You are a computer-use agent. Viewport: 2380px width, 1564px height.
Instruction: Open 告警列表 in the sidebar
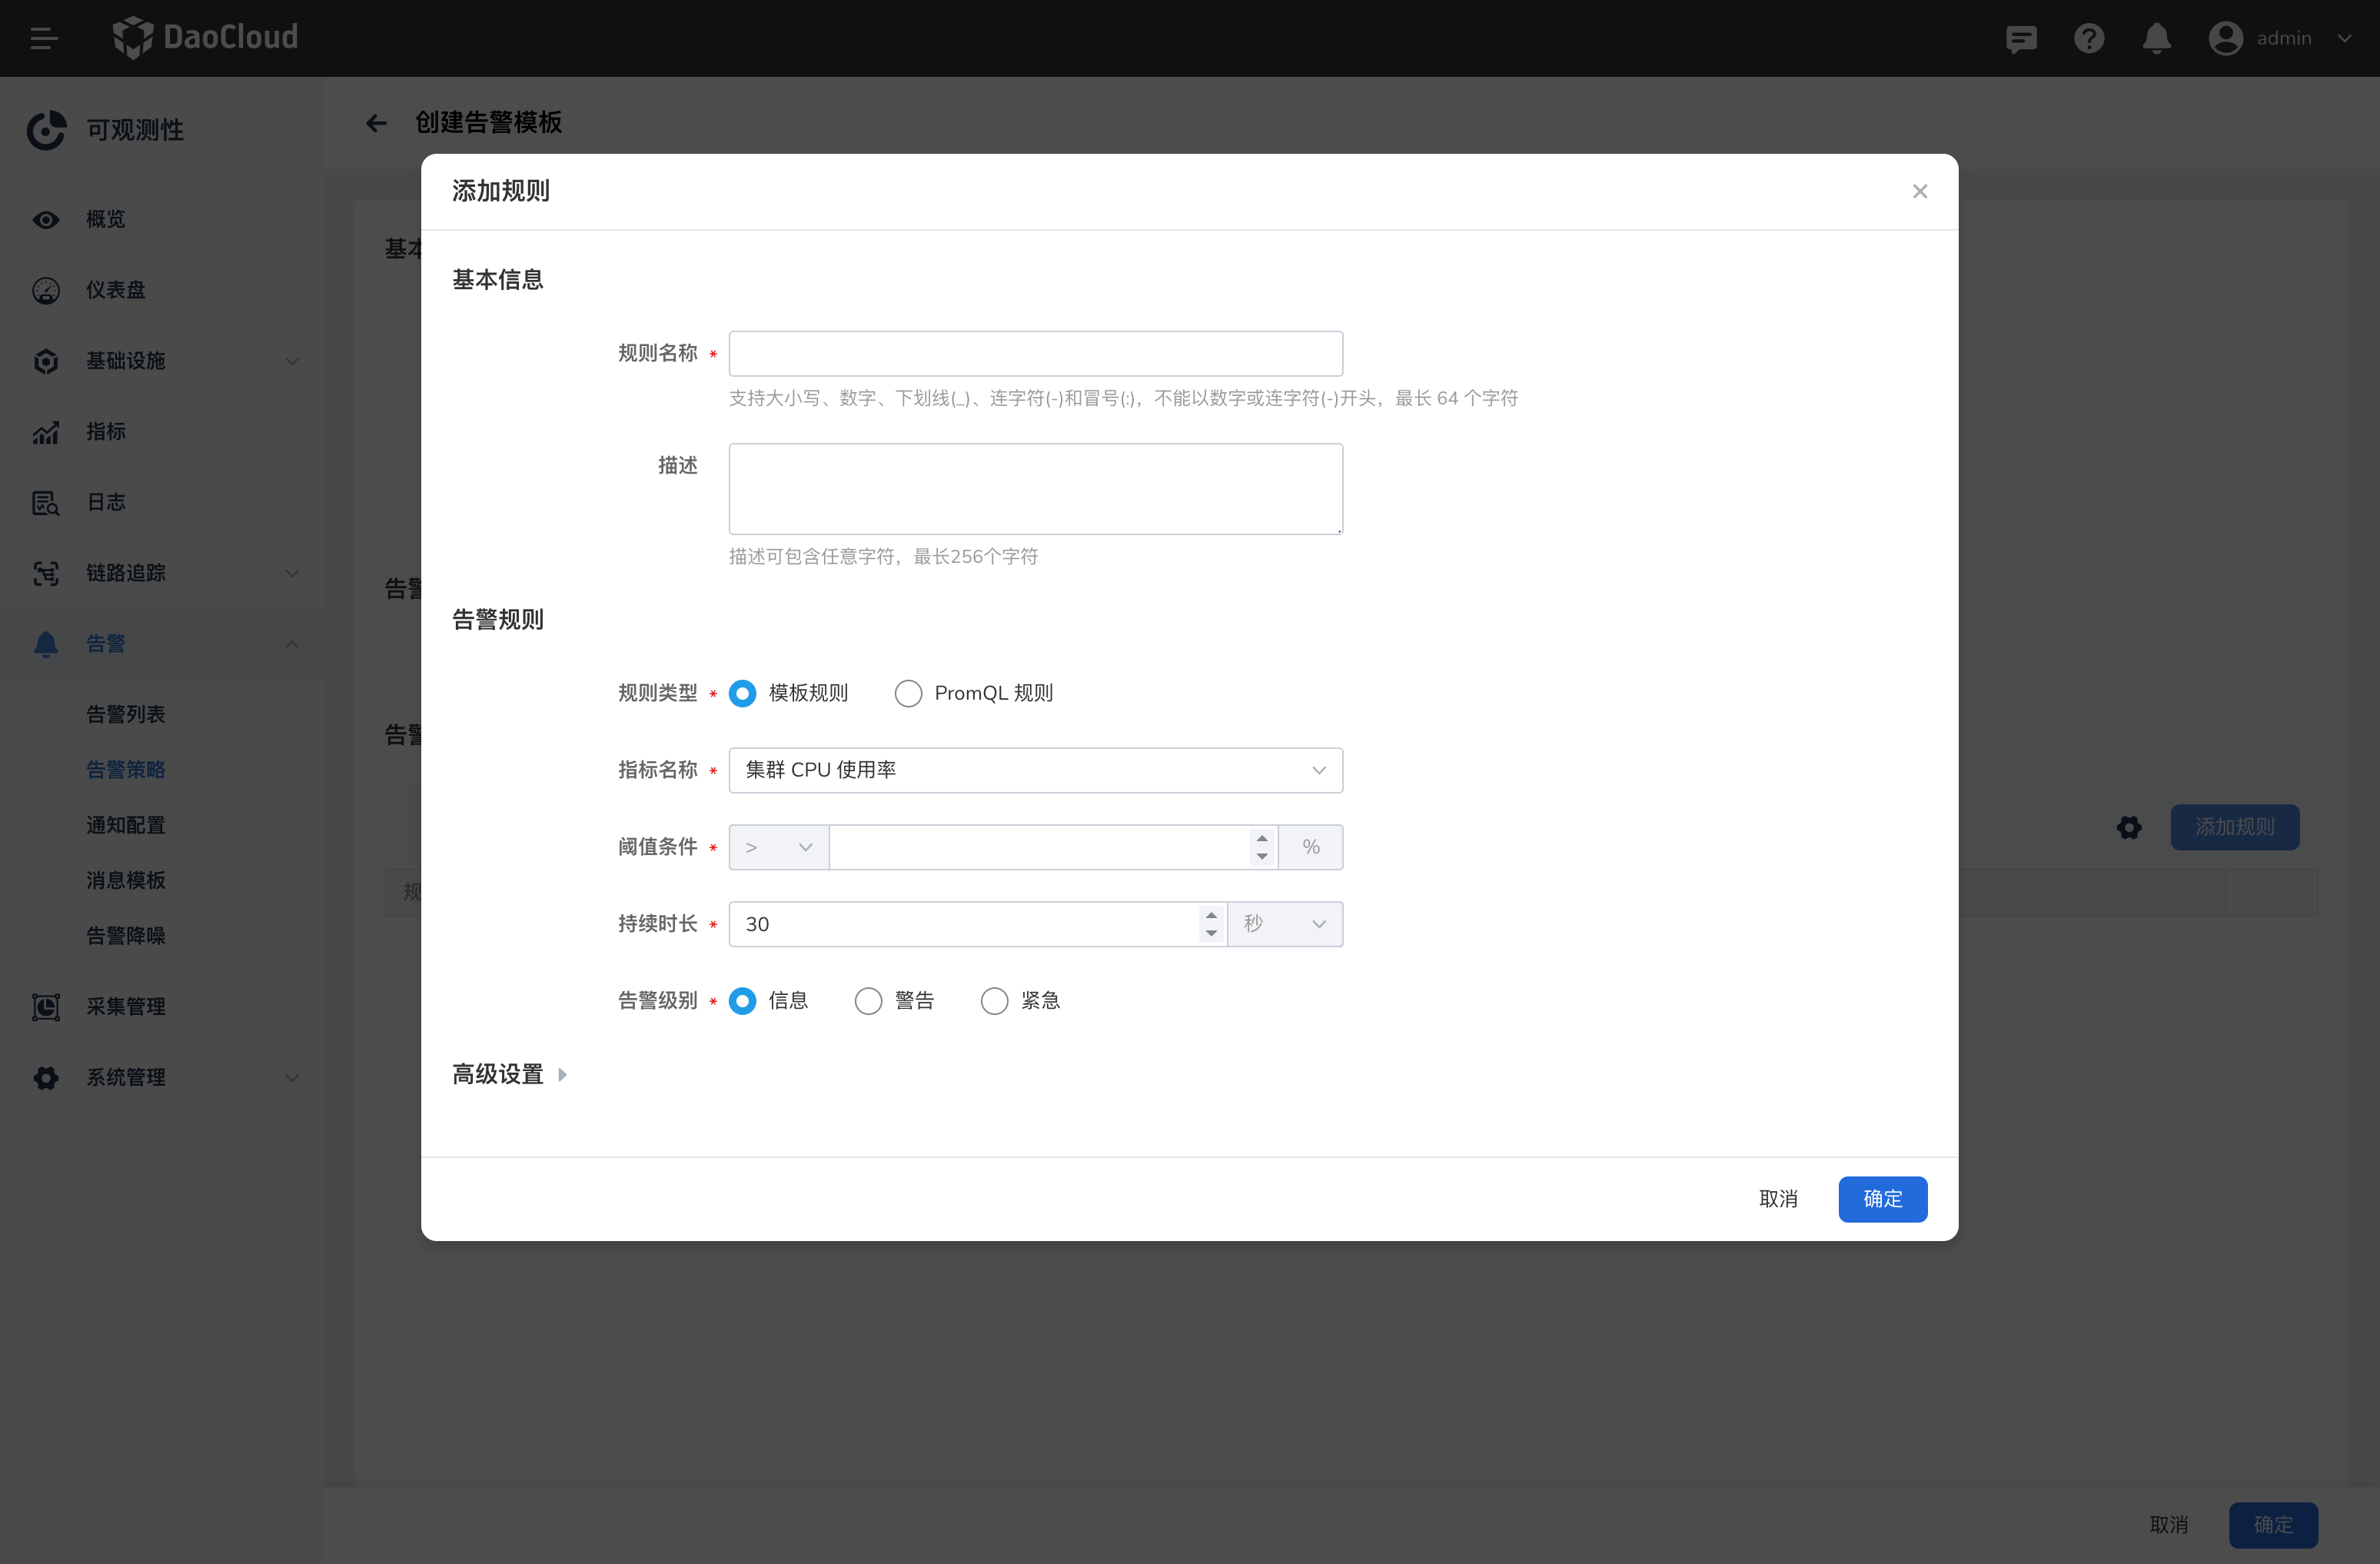[126, 714]
